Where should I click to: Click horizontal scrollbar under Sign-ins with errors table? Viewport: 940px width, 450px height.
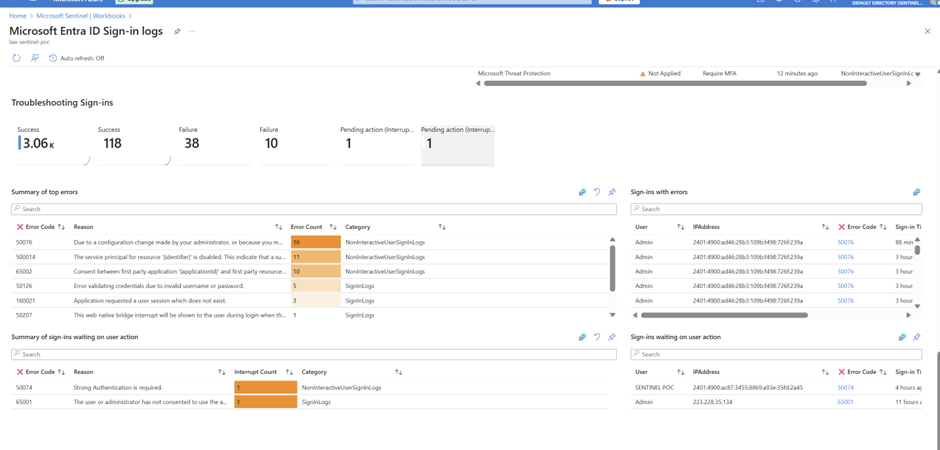tap(720, 315)
